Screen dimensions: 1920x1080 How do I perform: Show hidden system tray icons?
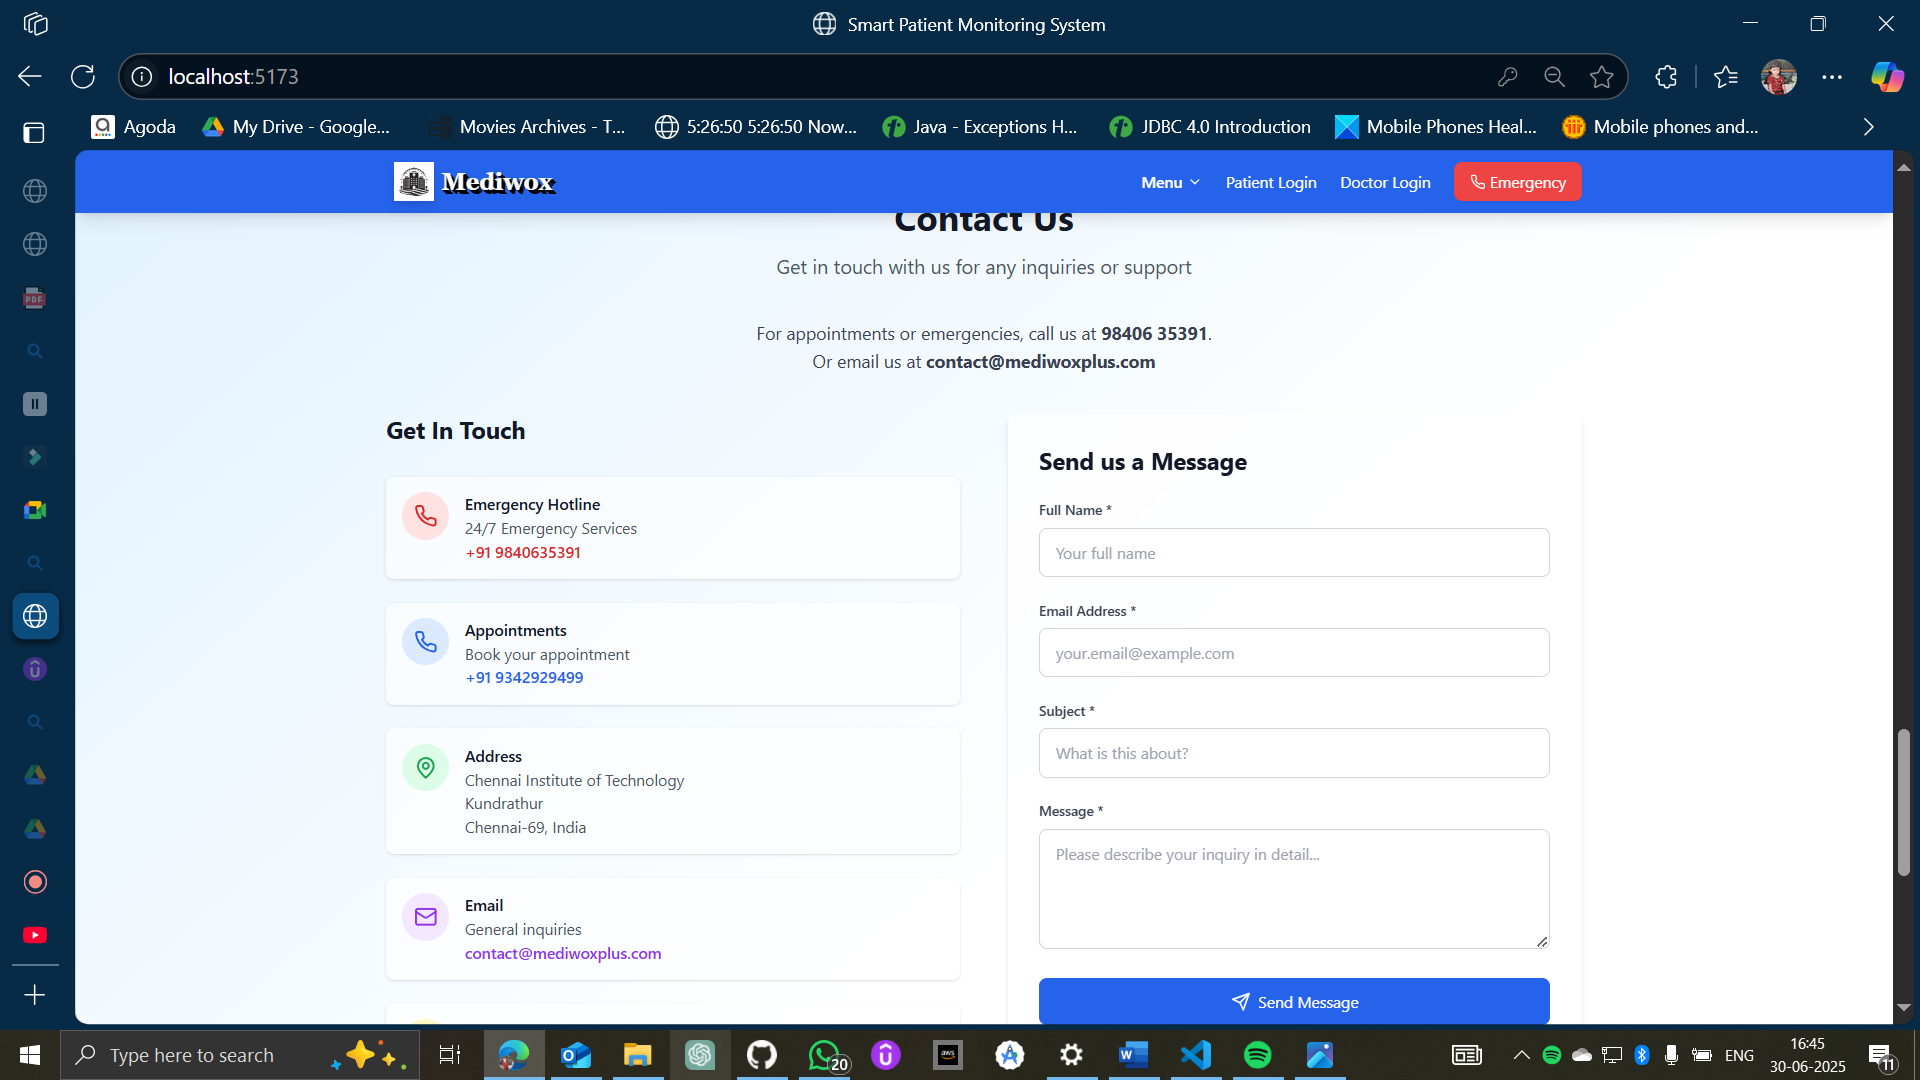(1521, 1055)
